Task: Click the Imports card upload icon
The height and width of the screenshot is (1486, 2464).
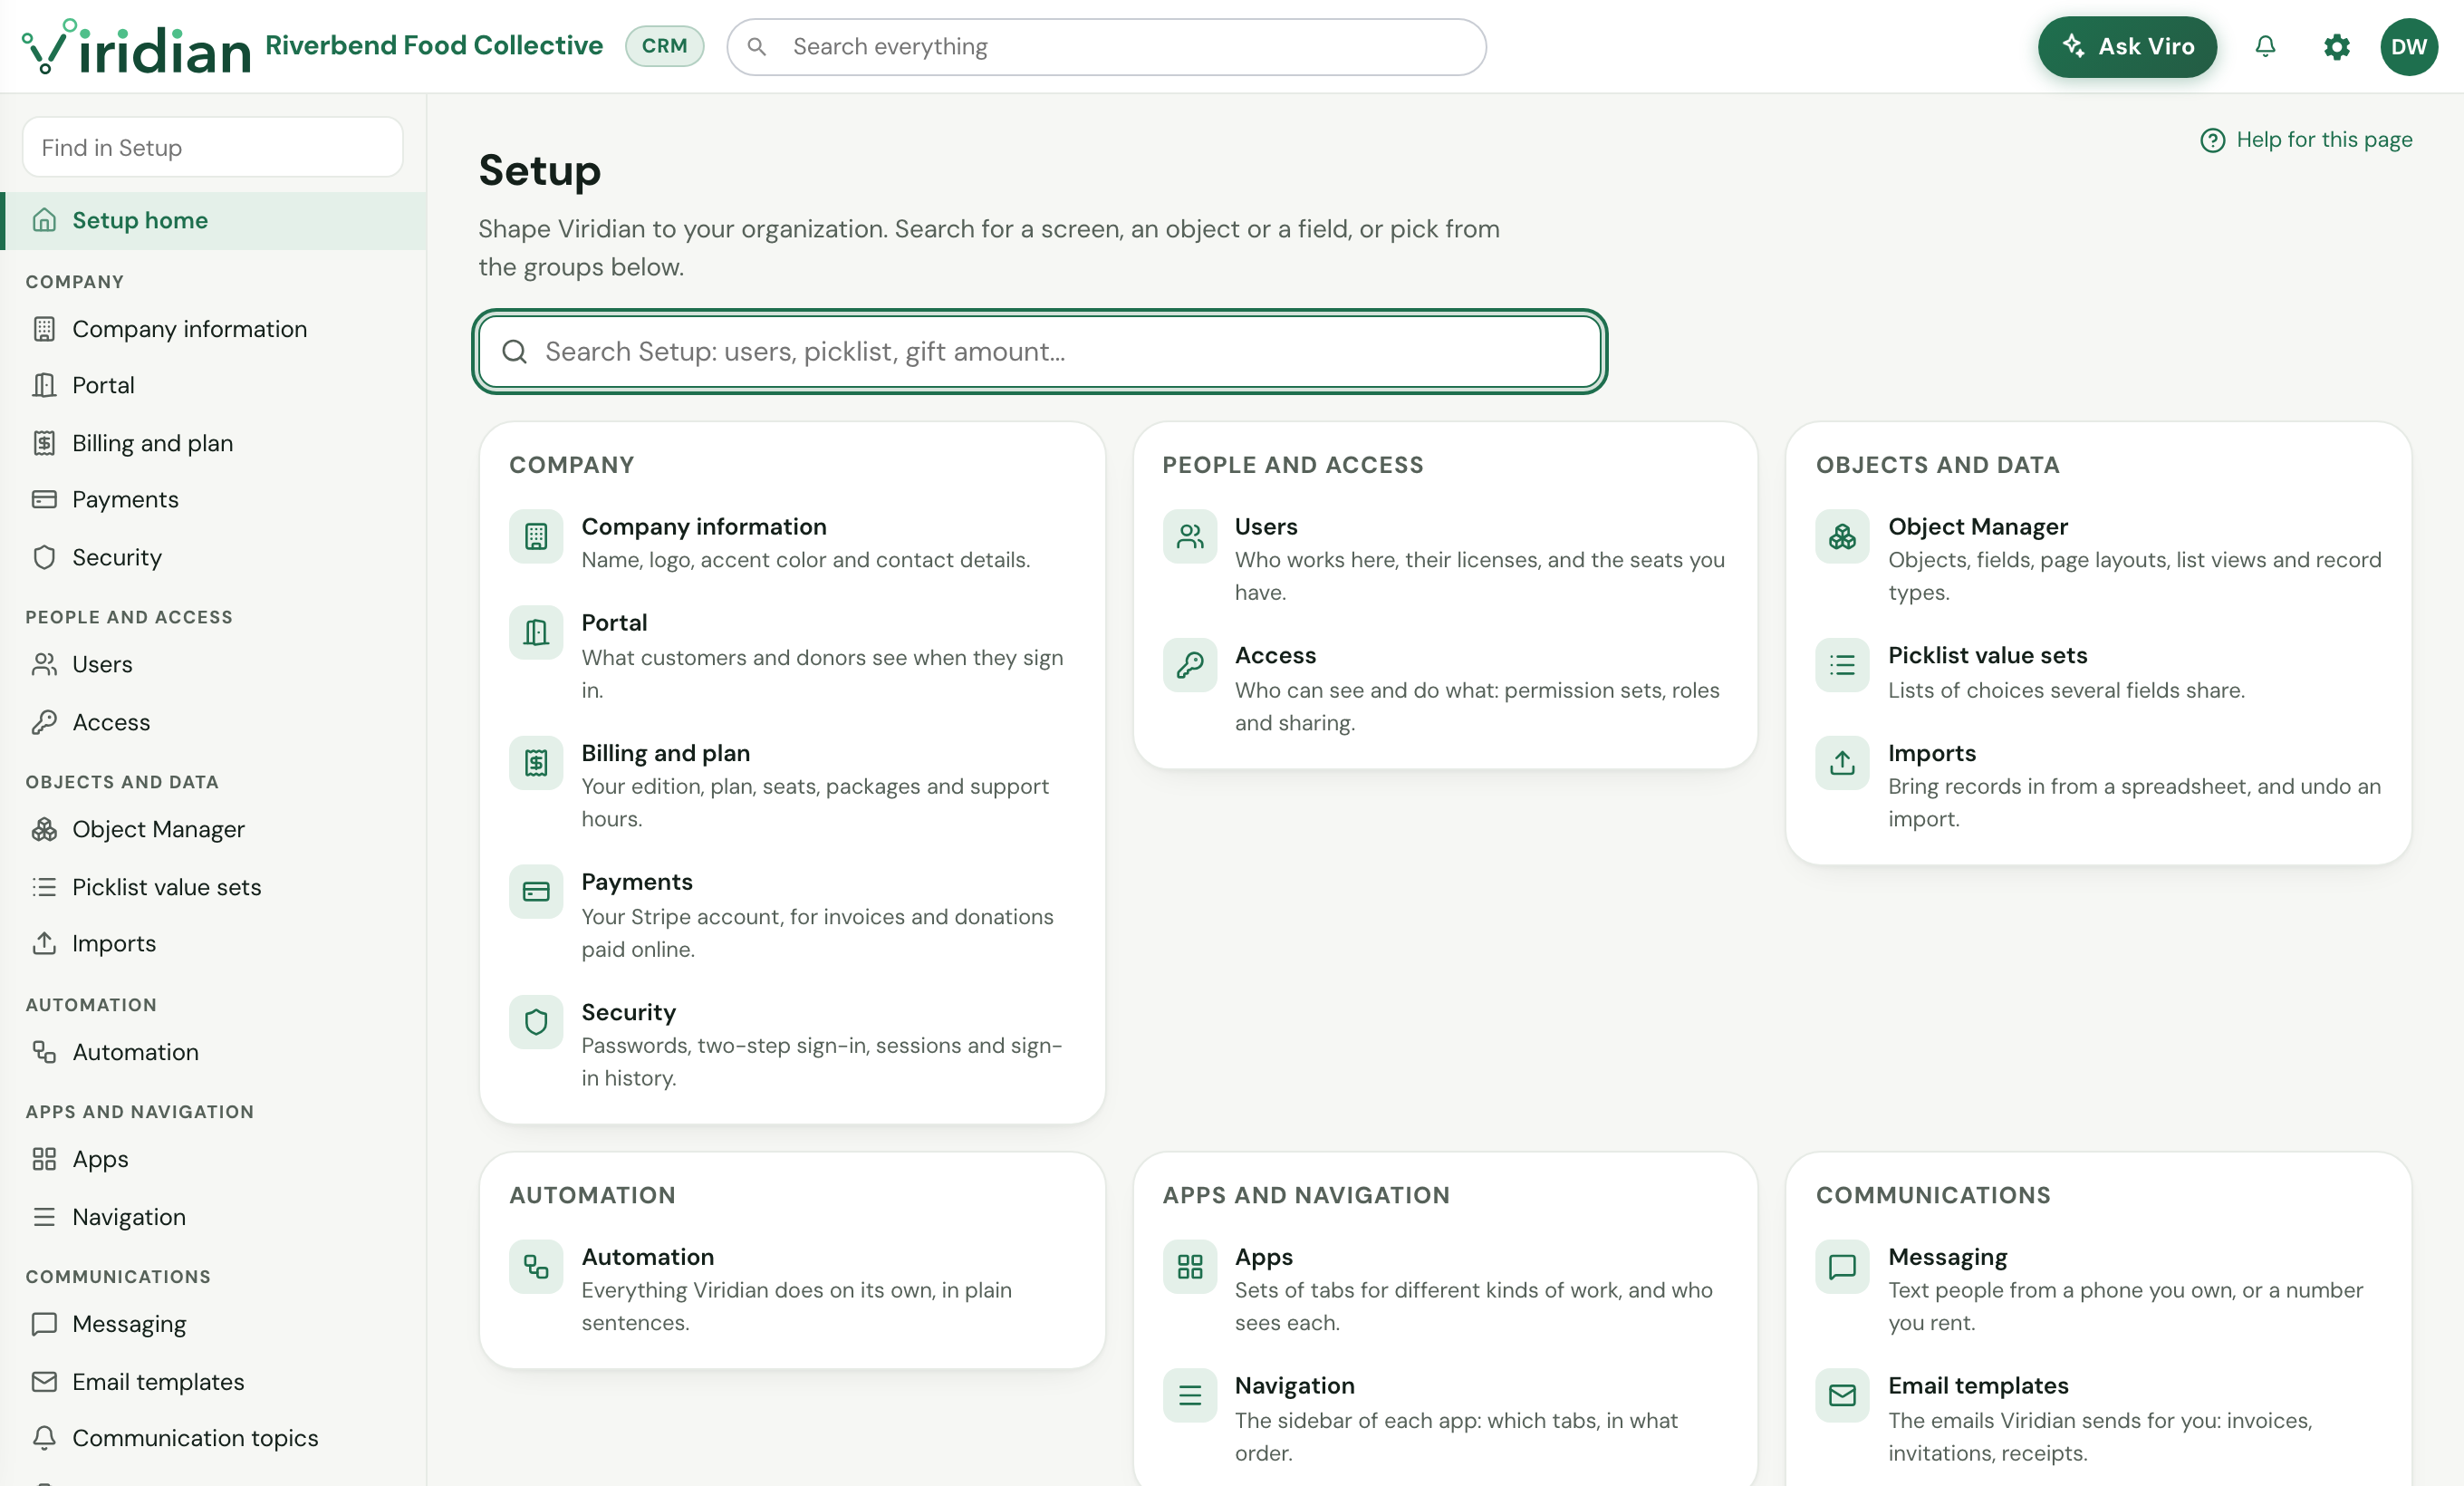Action: pos(1842,763)
